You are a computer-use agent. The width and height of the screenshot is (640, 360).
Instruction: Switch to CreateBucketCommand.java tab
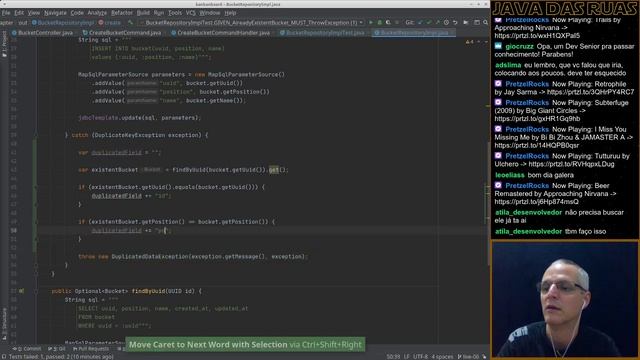tap(122, 33)
